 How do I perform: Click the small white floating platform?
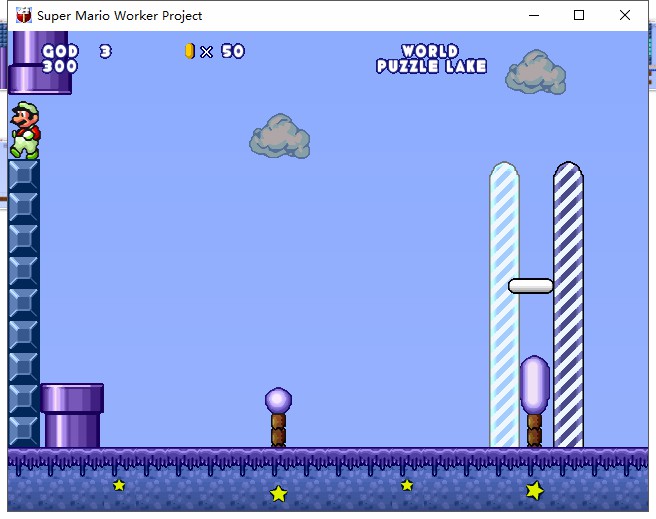pyautogui.click(x=530, y=286)
